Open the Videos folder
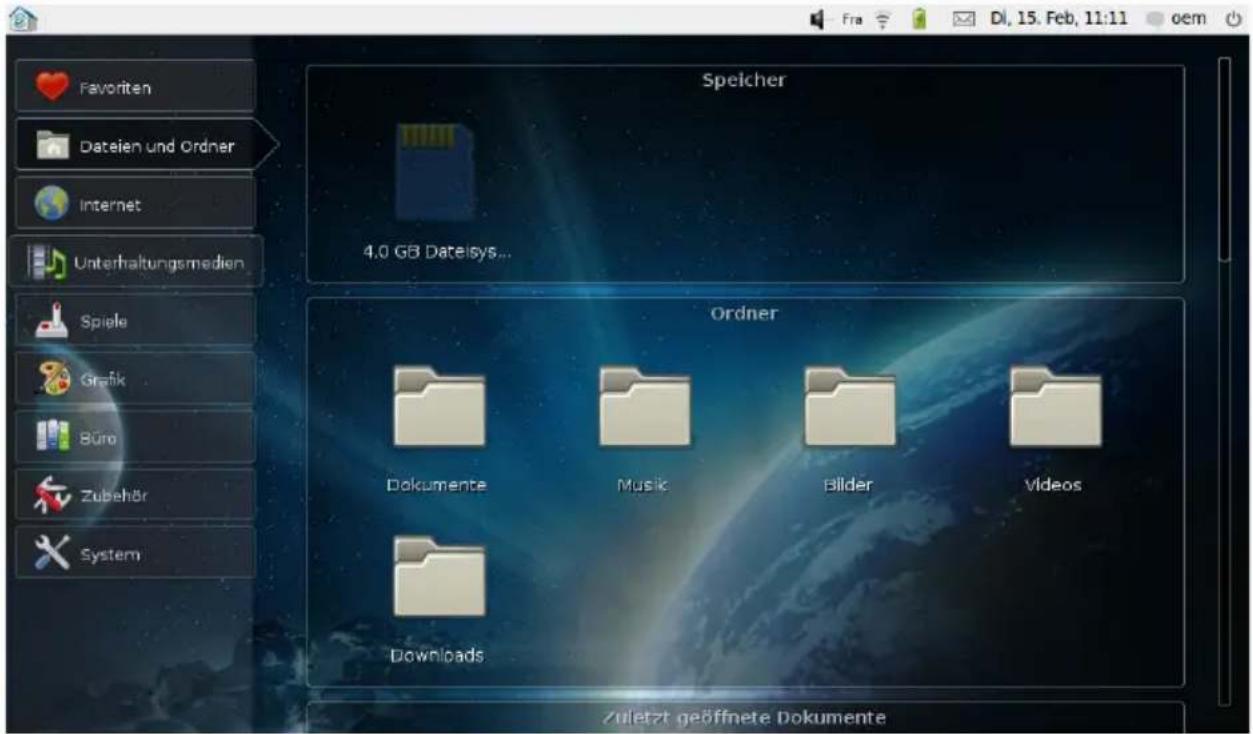The image size is (1253, 734). pos(1054,429)
